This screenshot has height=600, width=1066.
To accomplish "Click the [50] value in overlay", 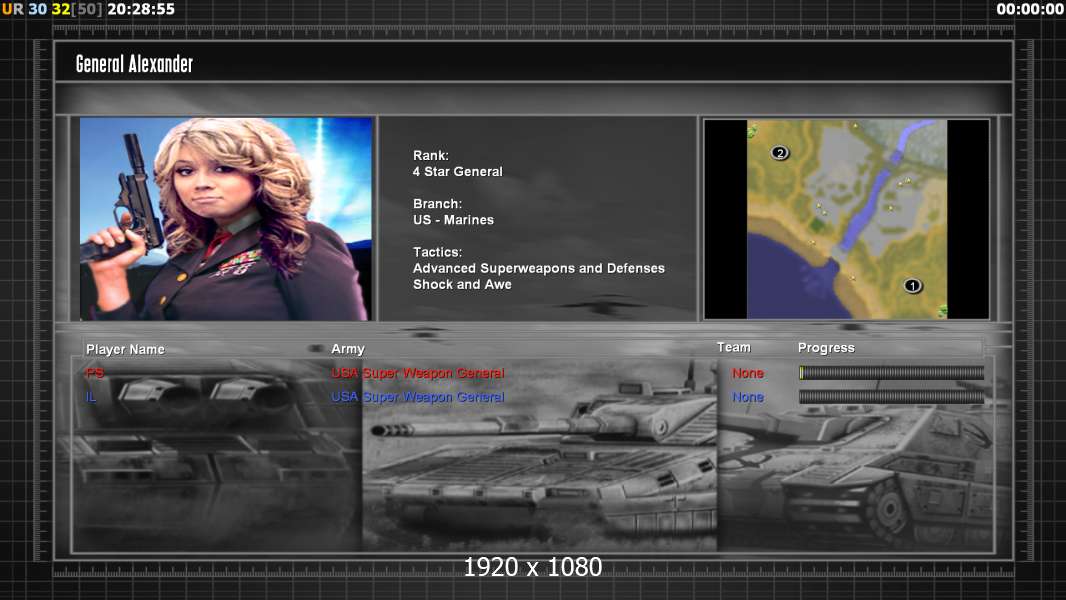I will point(86,9).
